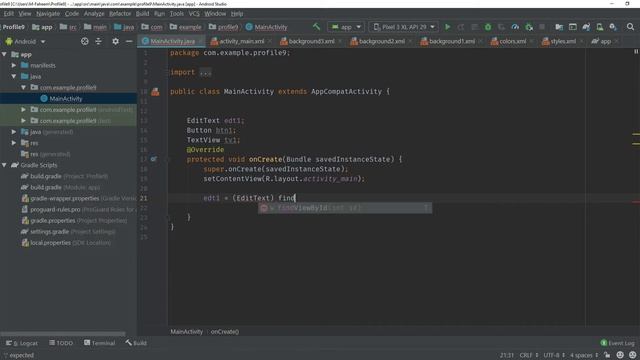Select local.properties in project tree
This screenshot has width=640, height=360.
pyautogui.click(x=66, y=242)
